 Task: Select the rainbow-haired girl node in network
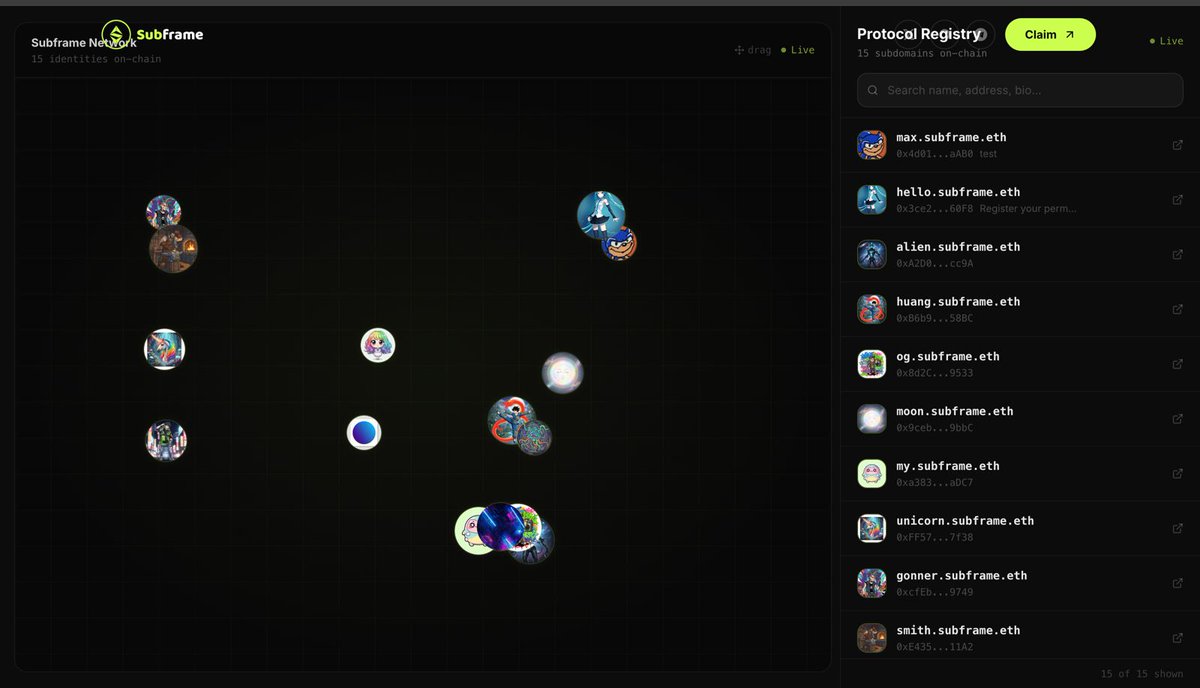pyautogui.click(x=378, y=345)
